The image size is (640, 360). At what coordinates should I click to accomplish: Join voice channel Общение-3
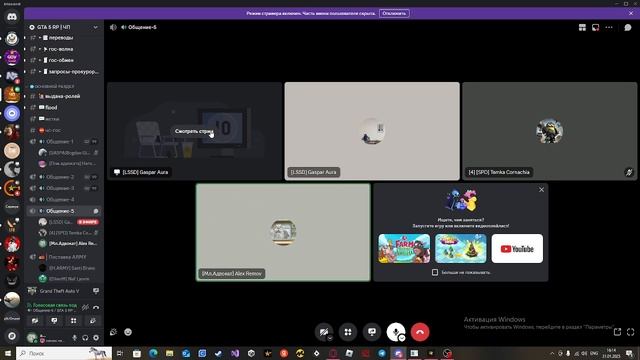click(x=63, y=188)
